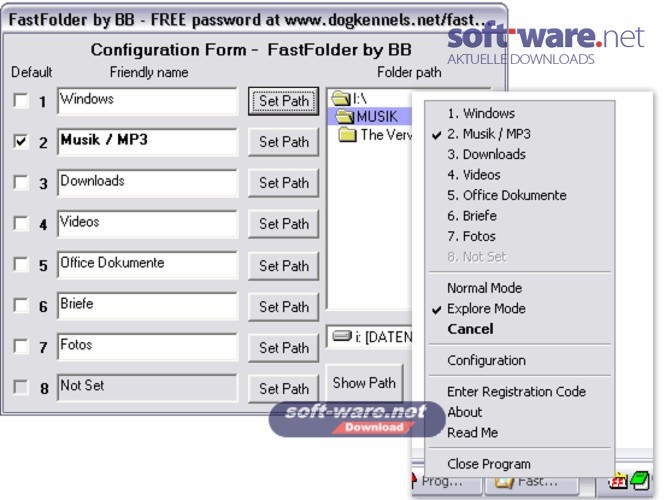Tick the Default checkbox for row 8 Not Set
This screenshot has width=665, height=500.
coord(21,387)
